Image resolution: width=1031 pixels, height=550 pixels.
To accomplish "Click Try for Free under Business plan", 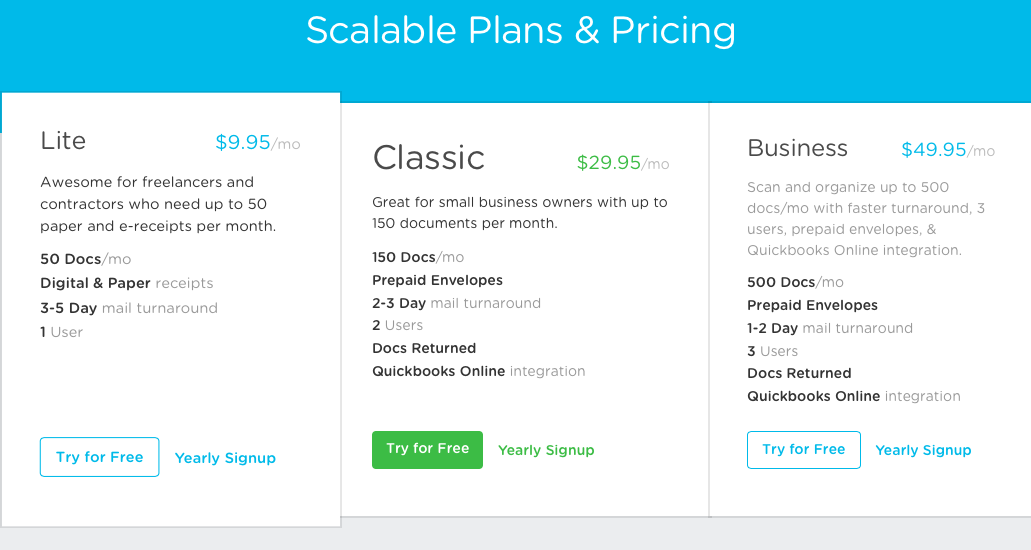I will pos(803,449).
